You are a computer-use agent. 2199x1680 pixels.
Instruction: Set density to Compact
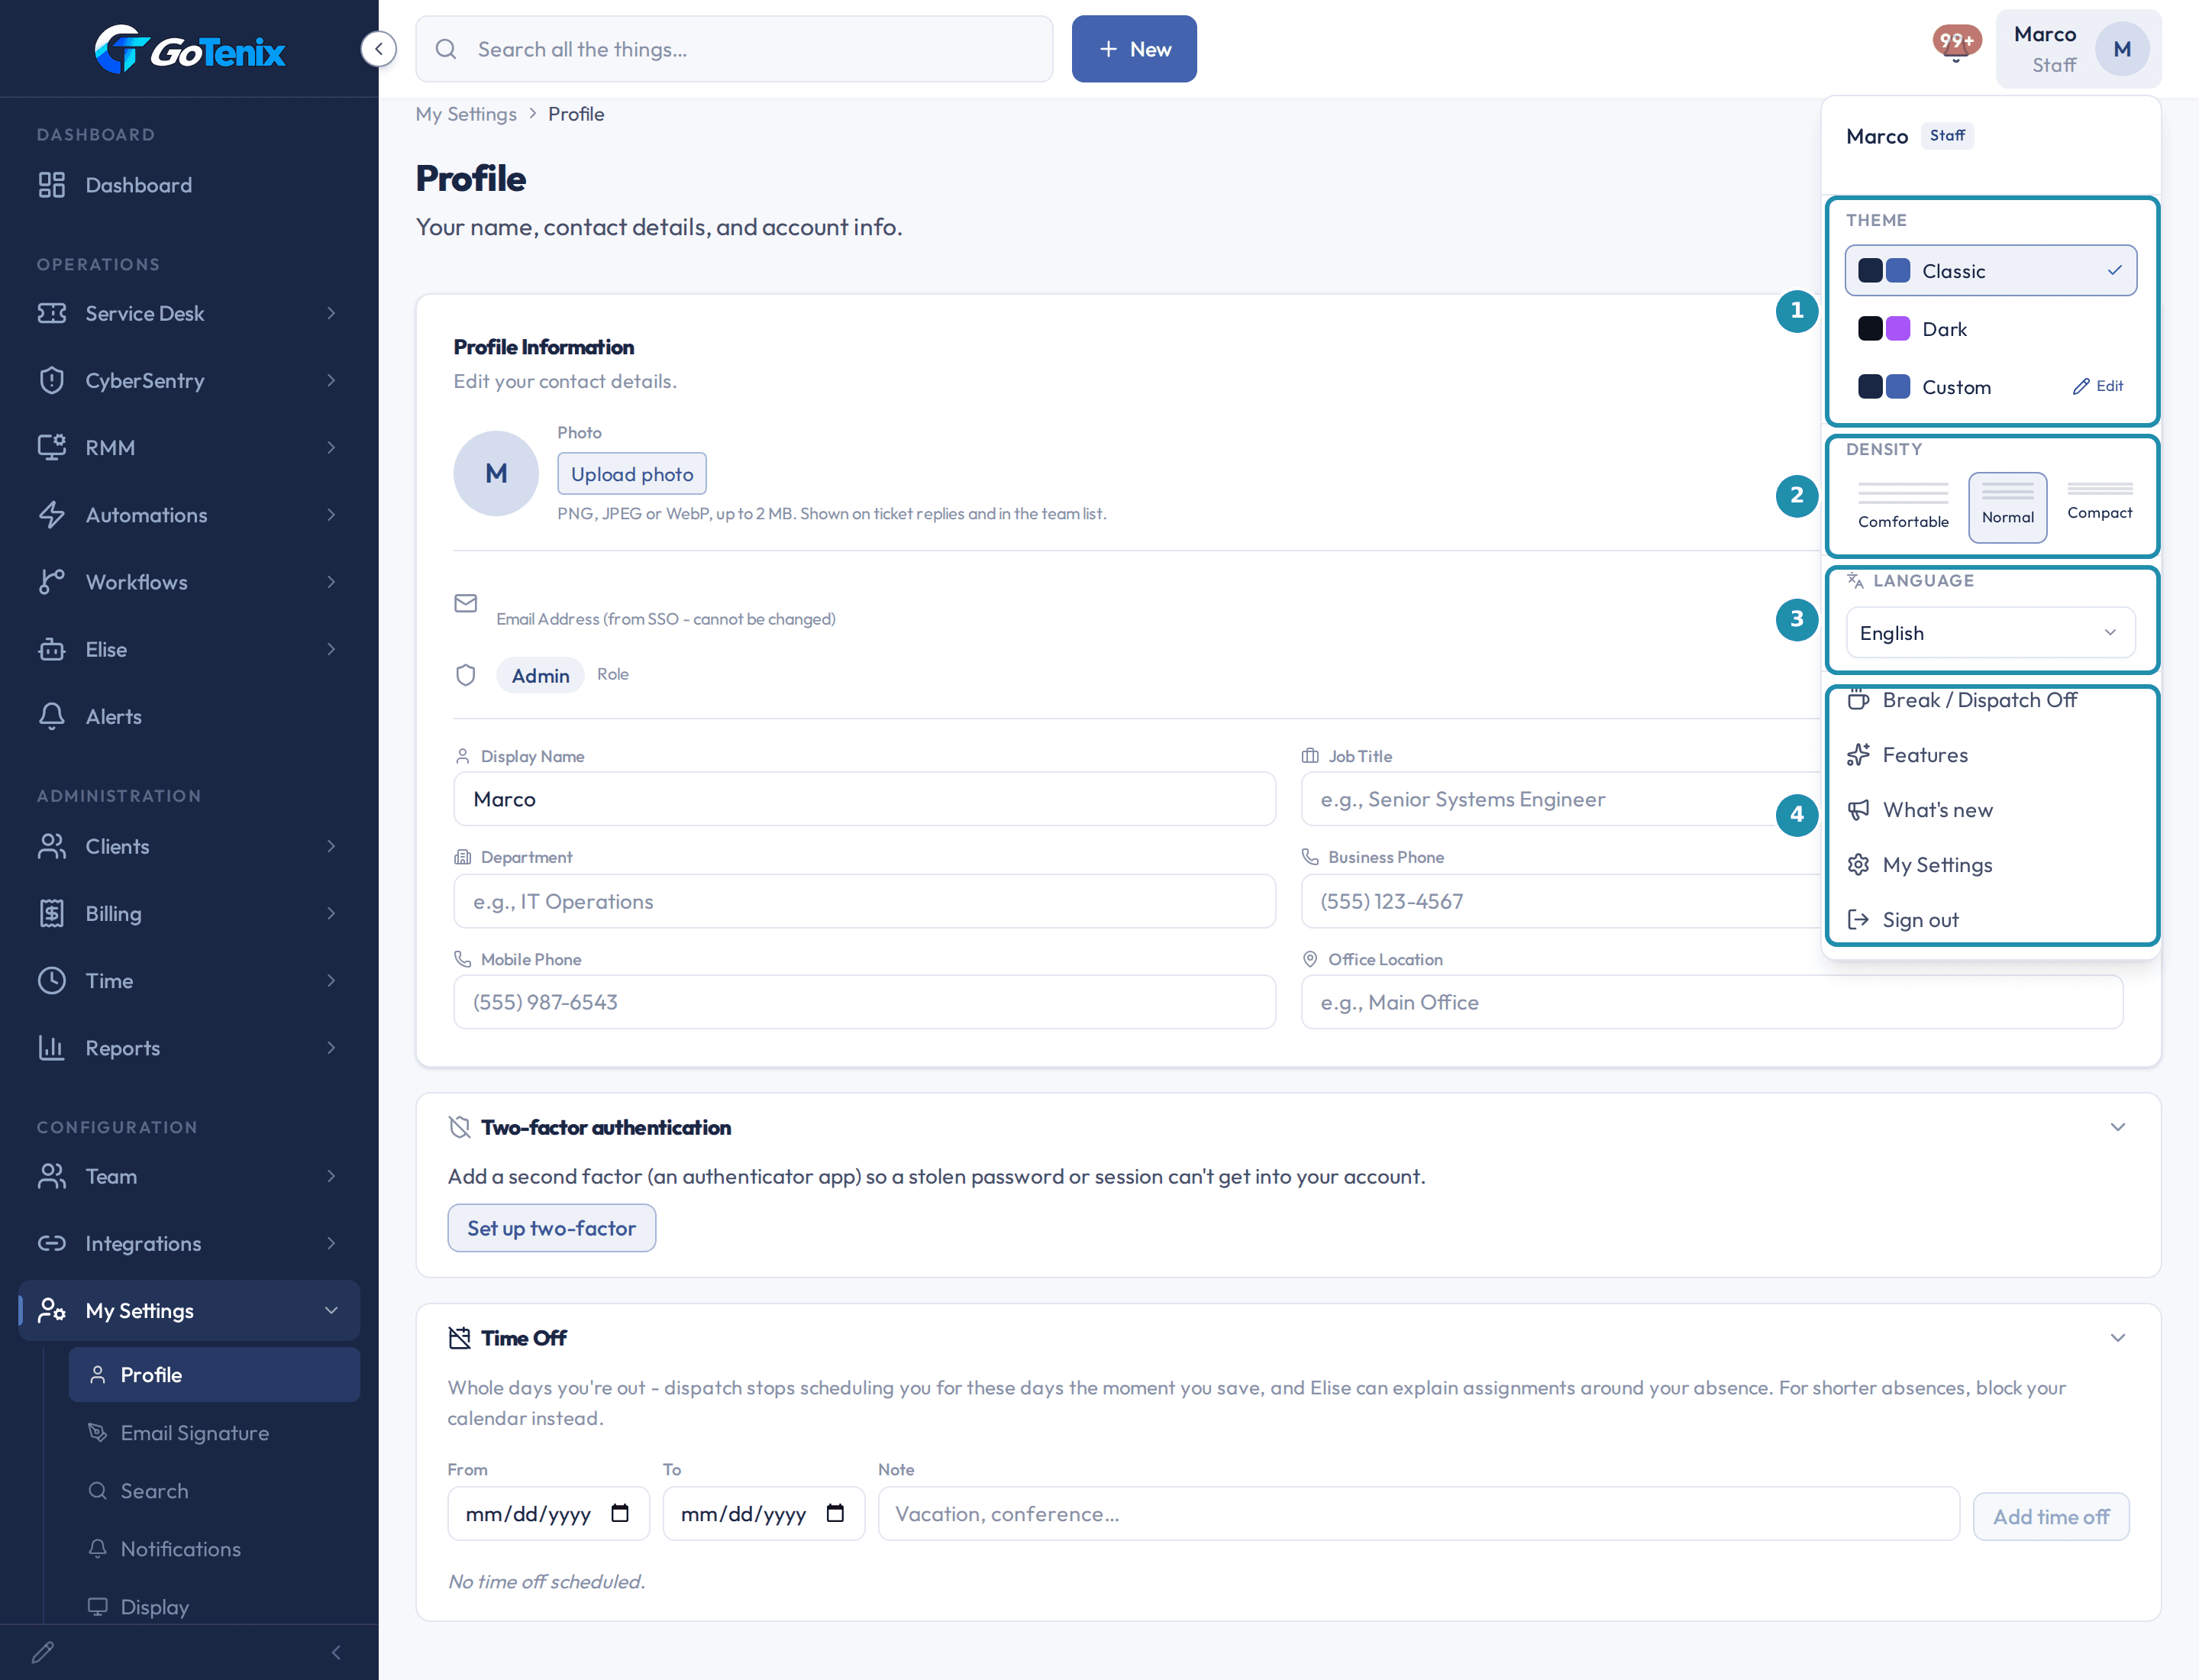(x=2099, y=503)
